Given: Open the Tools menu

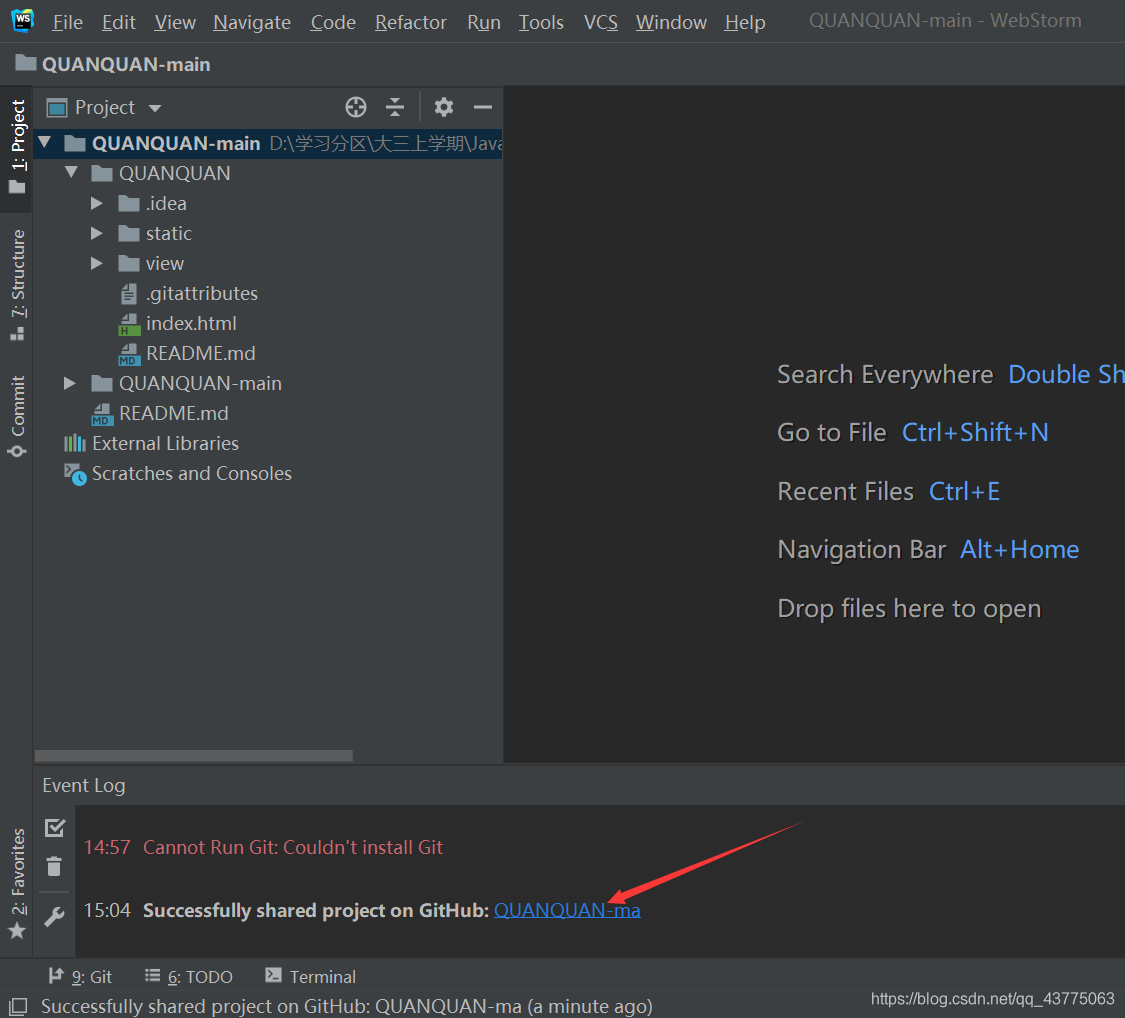Looking at the screenshot, I should pos(541,22).
